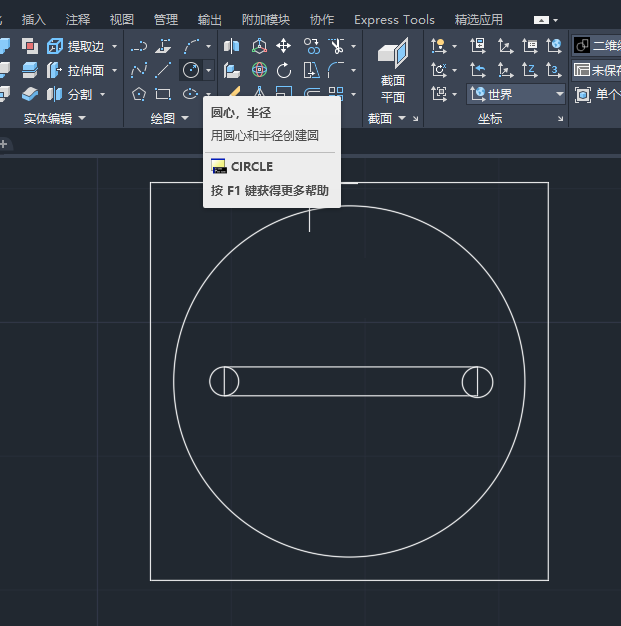Screen dimensions: 621x626
Task: Select the Trim scissors tool
Action: 336,46
